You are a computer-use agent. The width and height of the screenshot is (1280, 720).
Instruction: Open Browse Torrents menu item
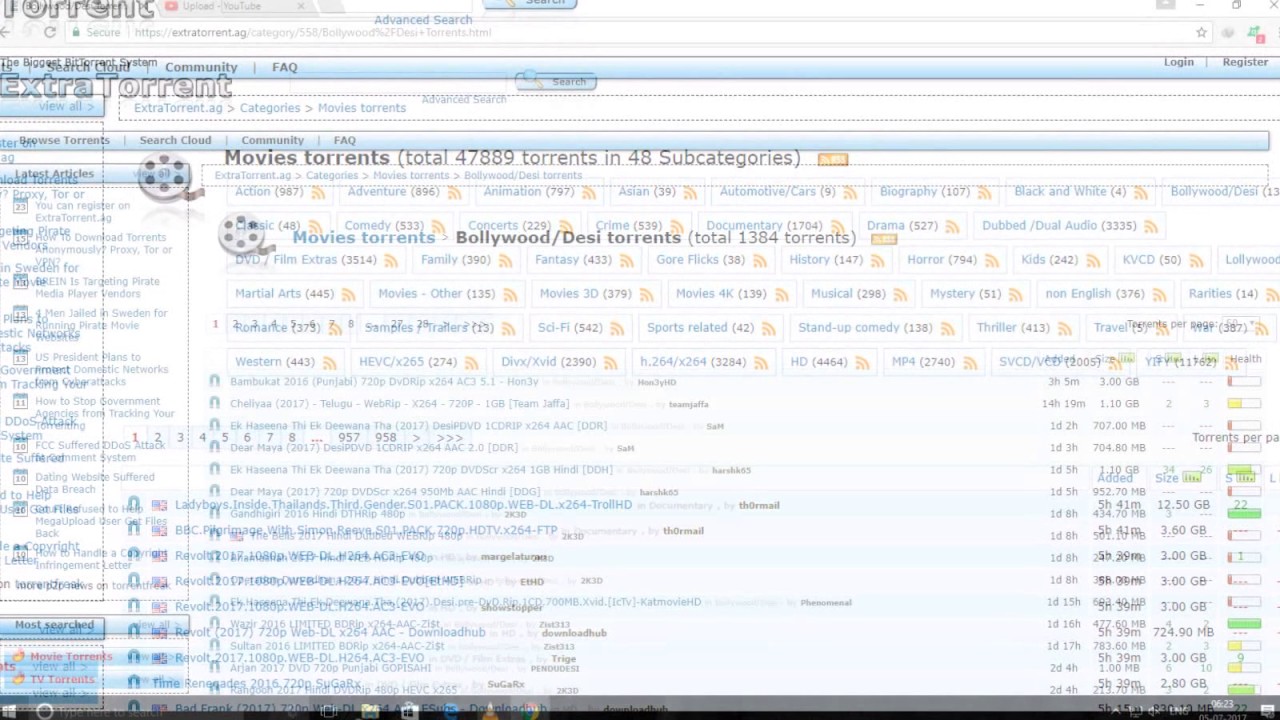64,140
